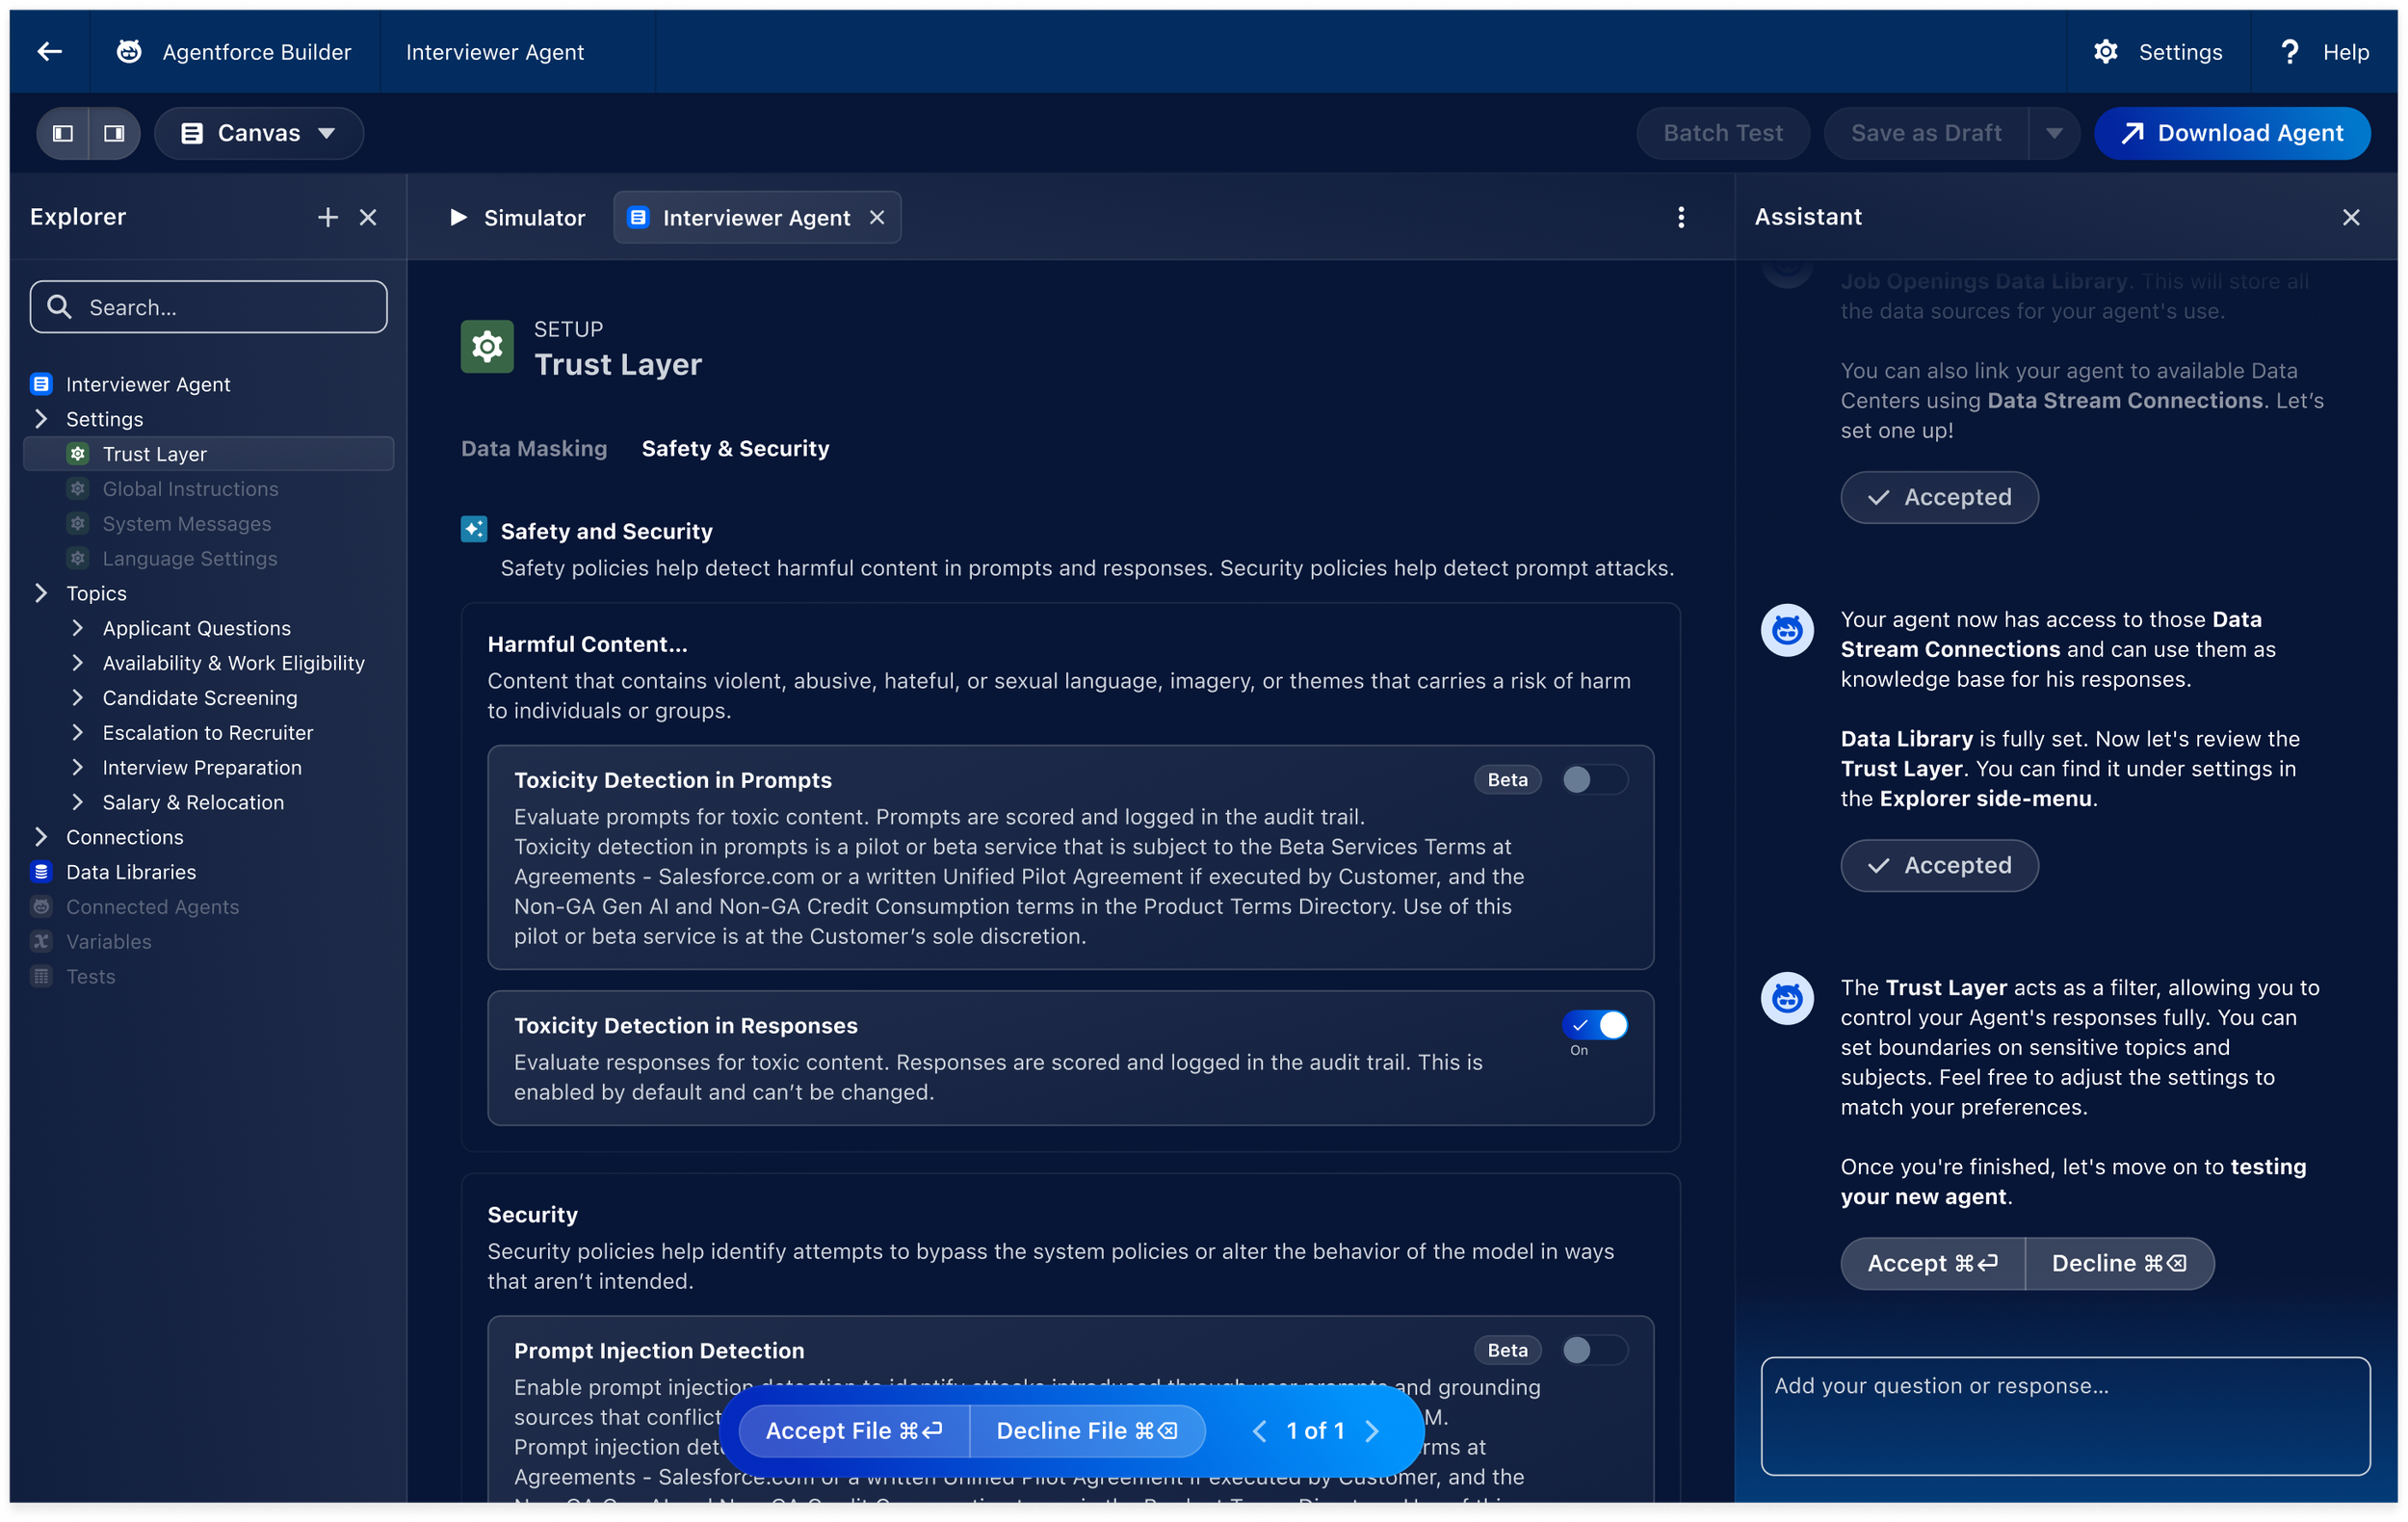The width and height of the screenshot is (2408, 1522).
Task: Click Decline File button
Action: pos(1087,1431)
